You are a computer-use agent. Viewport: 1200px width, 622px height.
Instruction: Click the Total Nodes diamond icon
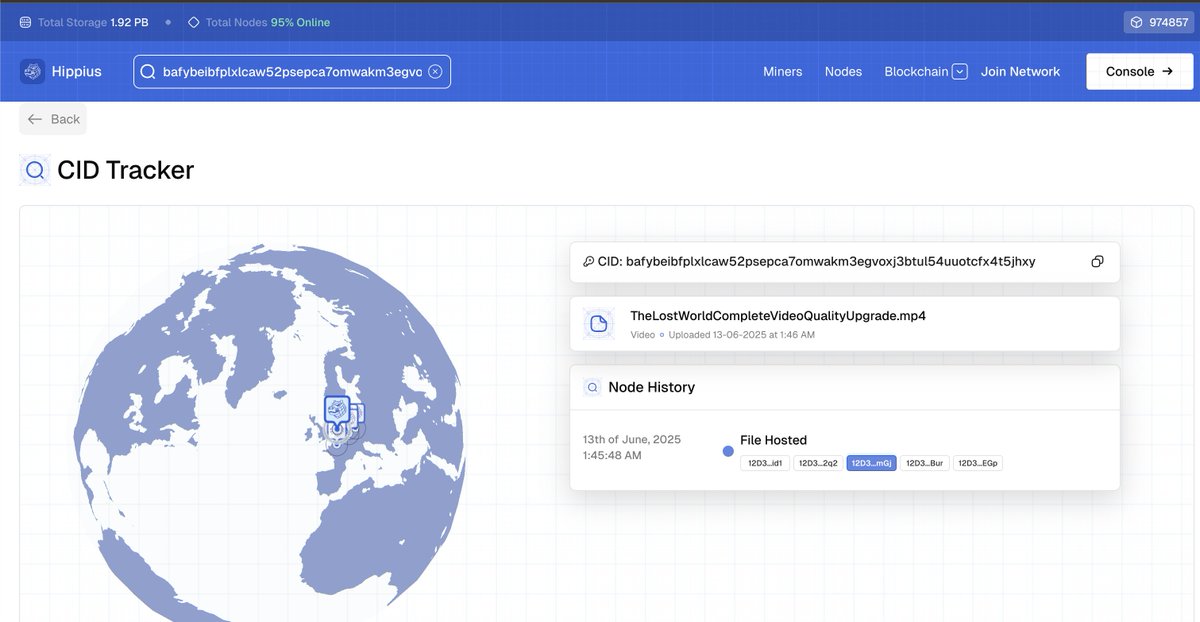pyautogui.click(x=194, y=22)
